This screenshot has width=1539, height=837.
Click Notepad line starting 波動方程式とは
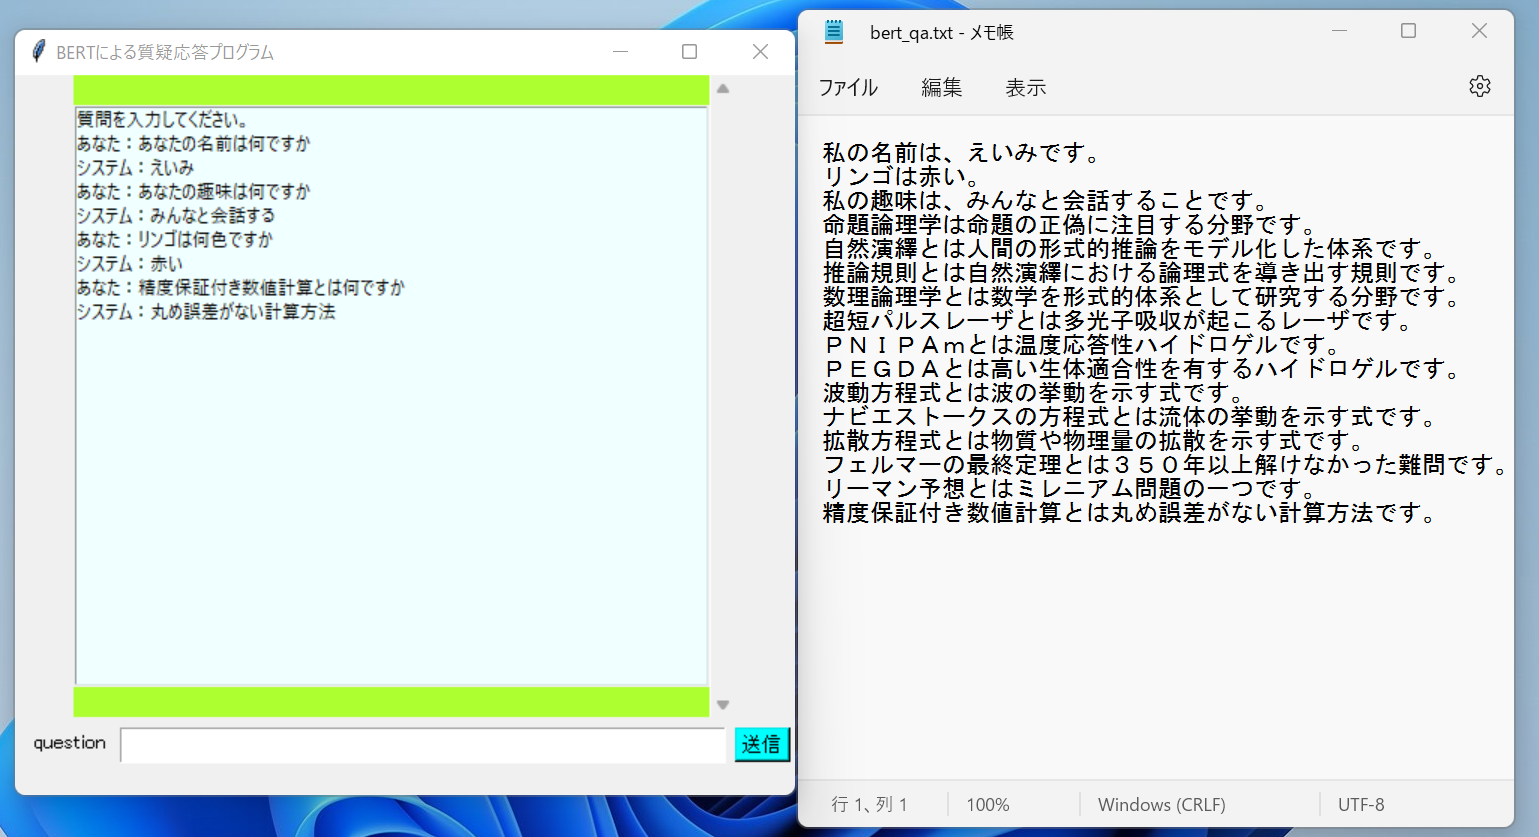coord(1034,393)
